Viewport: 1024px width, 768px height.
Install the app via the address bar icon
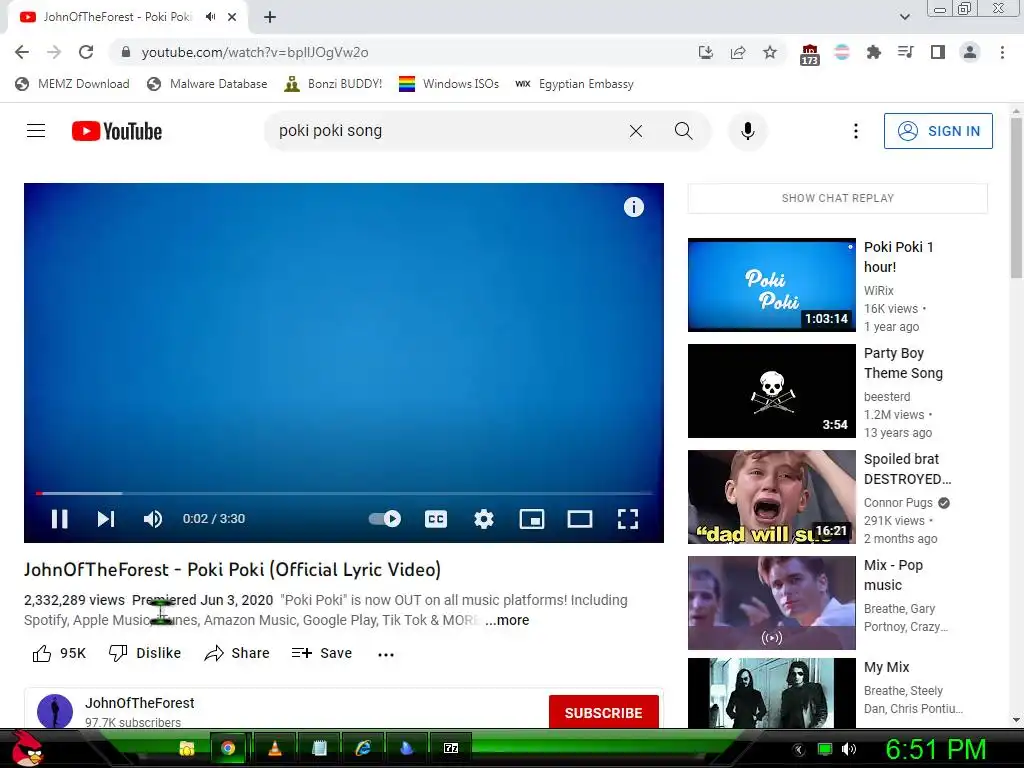click(x=705, y=52)
